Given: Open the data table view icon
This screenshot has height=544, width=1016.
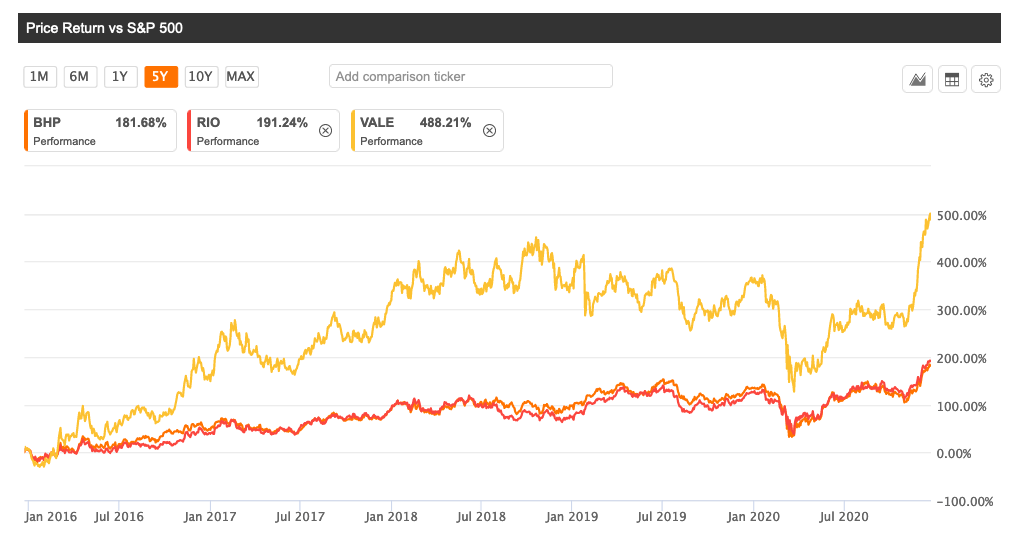Looking at the screenshot, I should (x=952, y=80).
